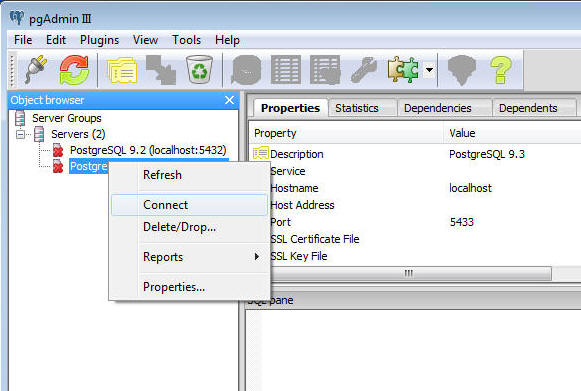Click the view data grid icon
The height and width of the screenshot is (391, 581).
[x=286, y=70]
